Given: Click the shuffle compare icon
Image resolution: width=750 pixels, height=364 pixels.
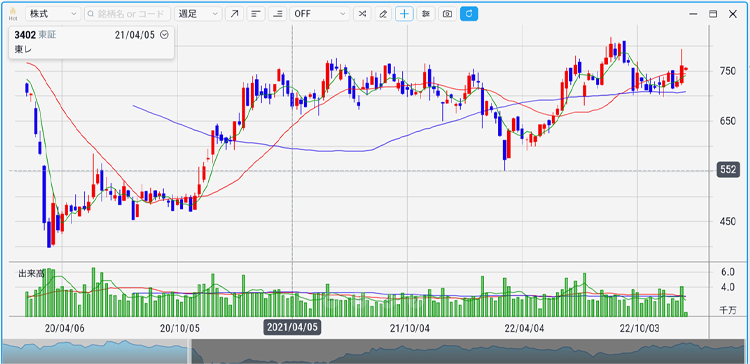Looking at the screenshot, I should (x=362, y=13).
